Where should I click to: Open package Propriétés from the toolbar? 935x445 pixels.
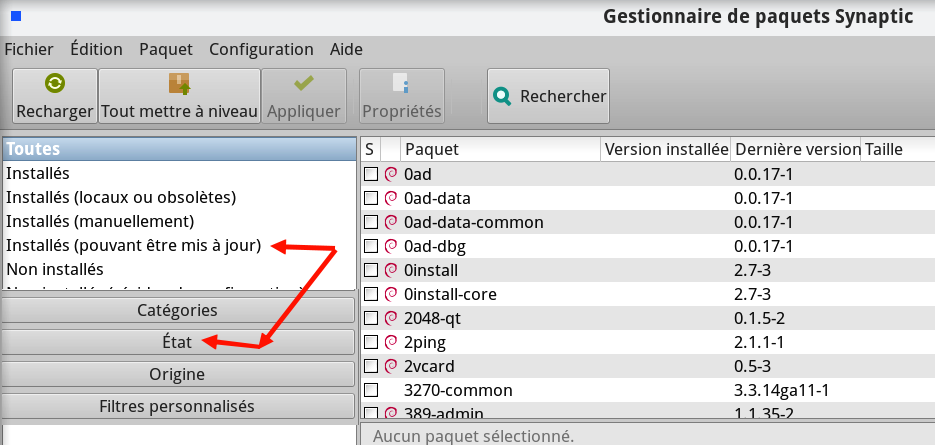(401, 97)
